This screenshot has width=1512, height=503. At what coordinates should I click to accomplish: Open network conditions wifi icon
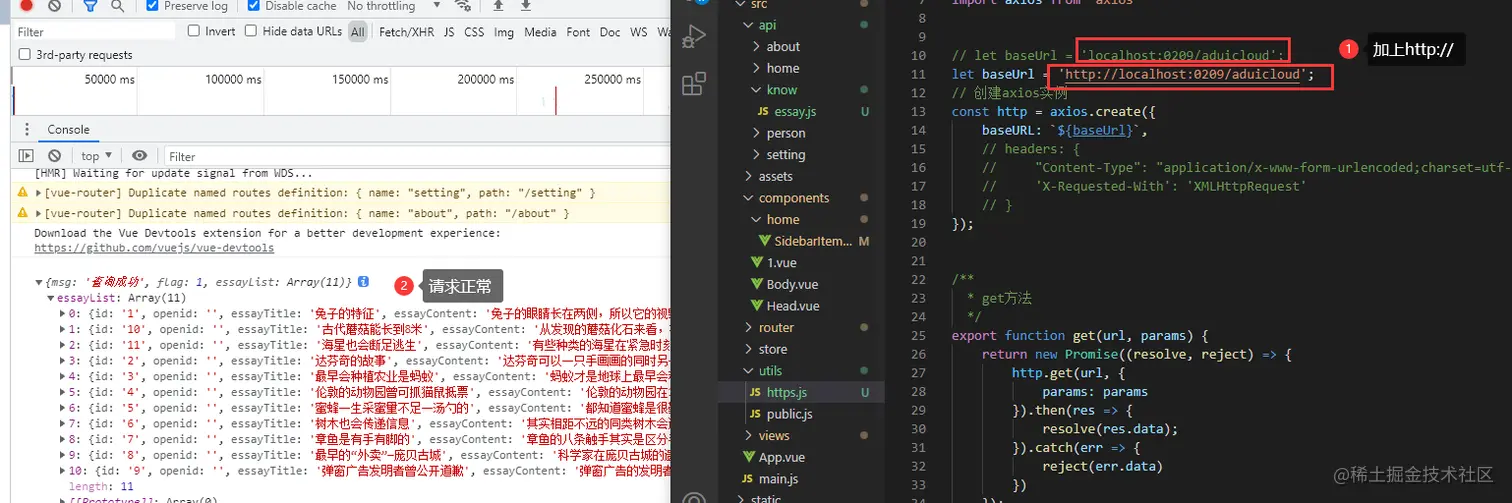point(461,6)
